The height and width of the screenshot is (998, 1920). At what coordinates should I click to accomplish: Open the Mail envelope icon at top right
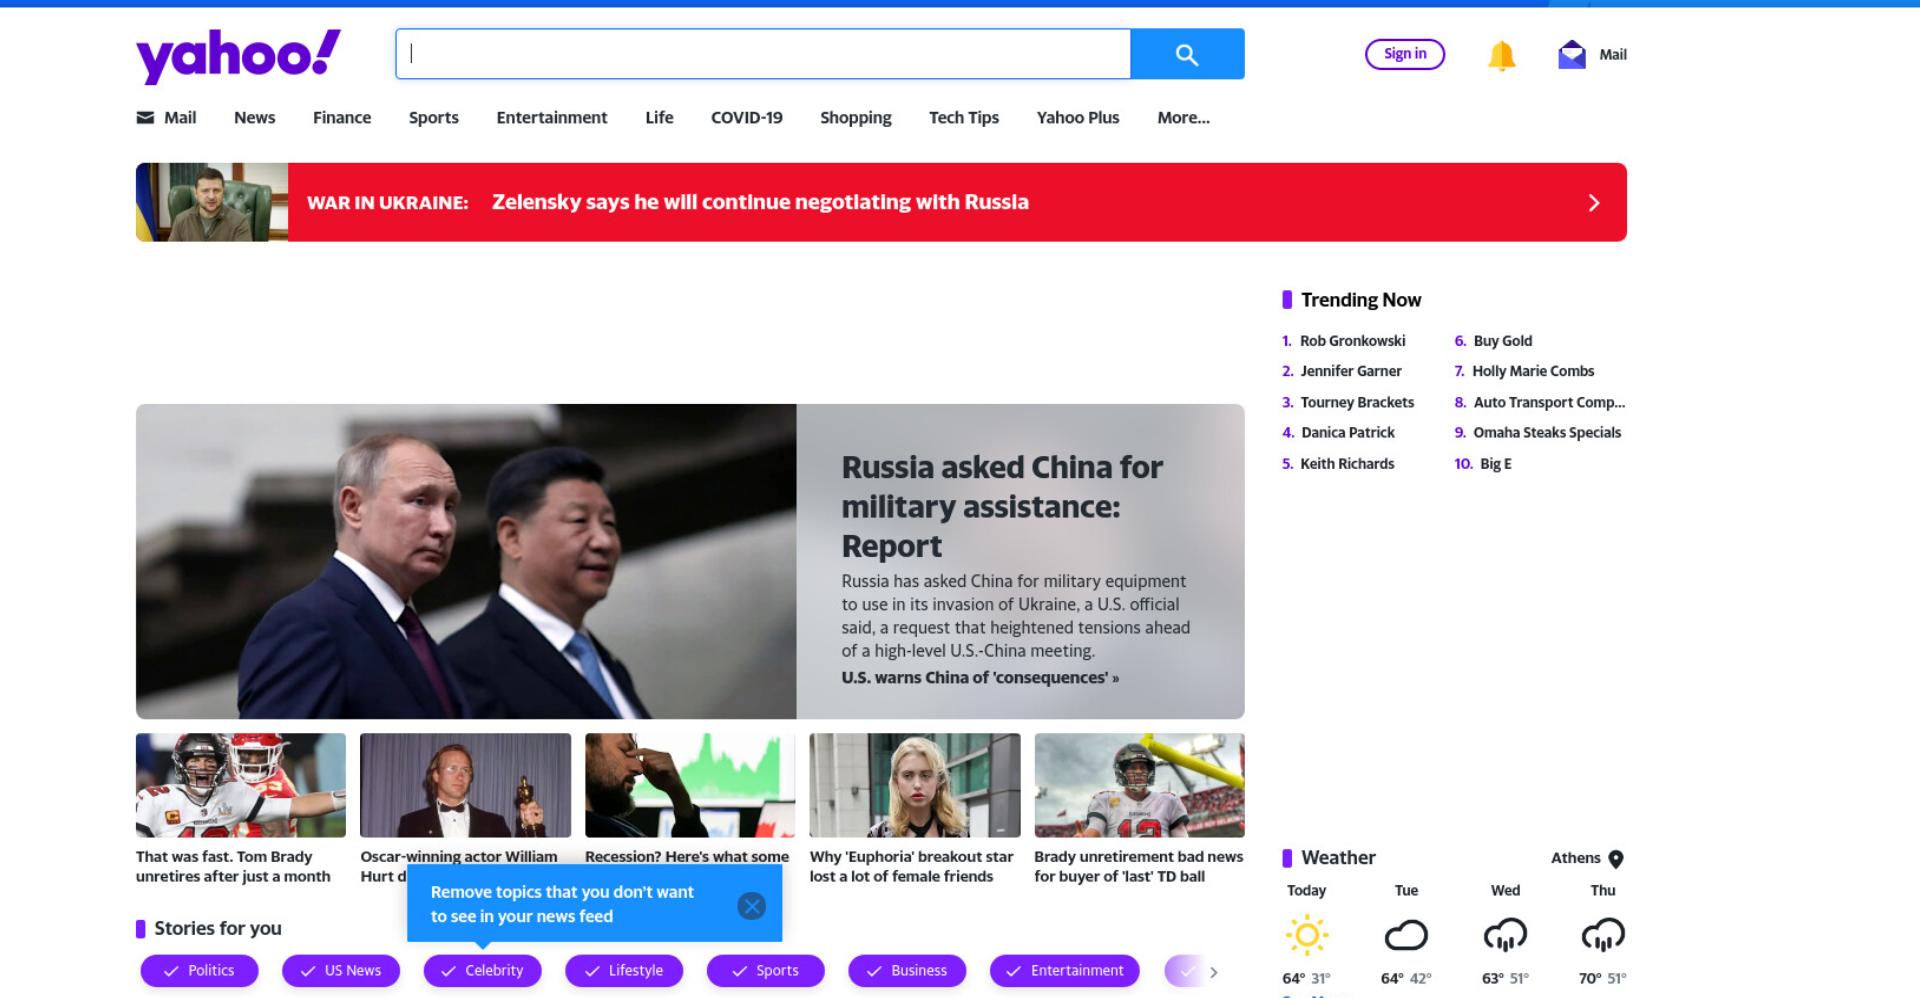(x=1572, y=55)
